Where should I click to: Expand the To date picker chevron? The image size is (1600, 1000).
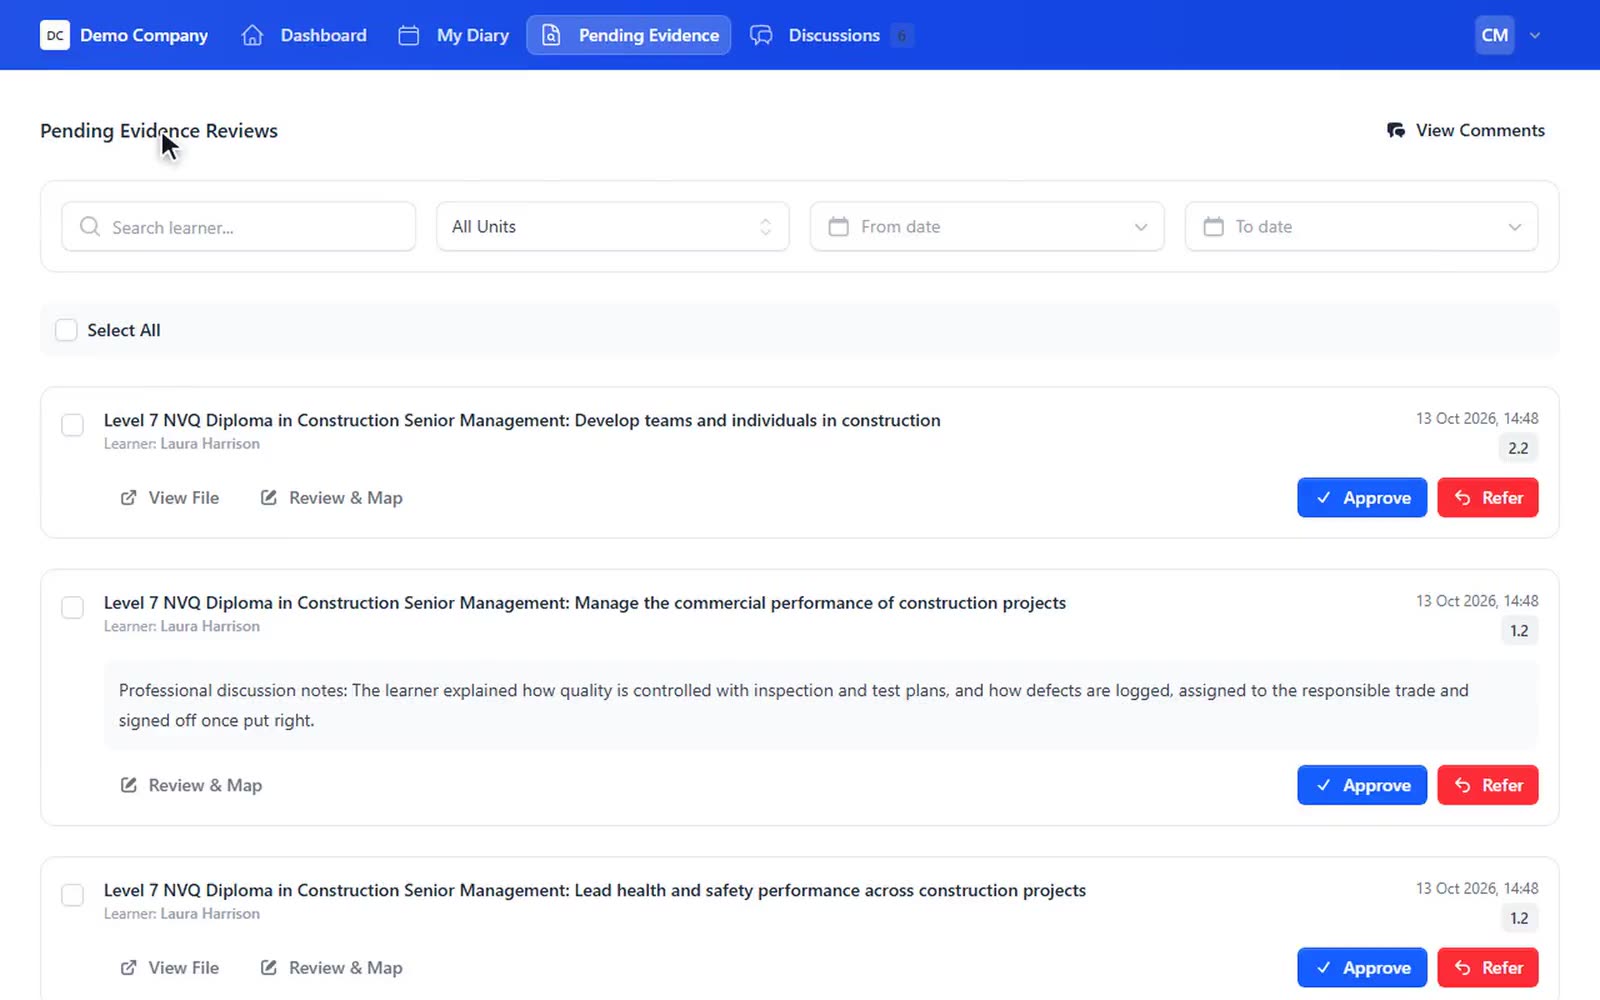tap(1514, 227)
